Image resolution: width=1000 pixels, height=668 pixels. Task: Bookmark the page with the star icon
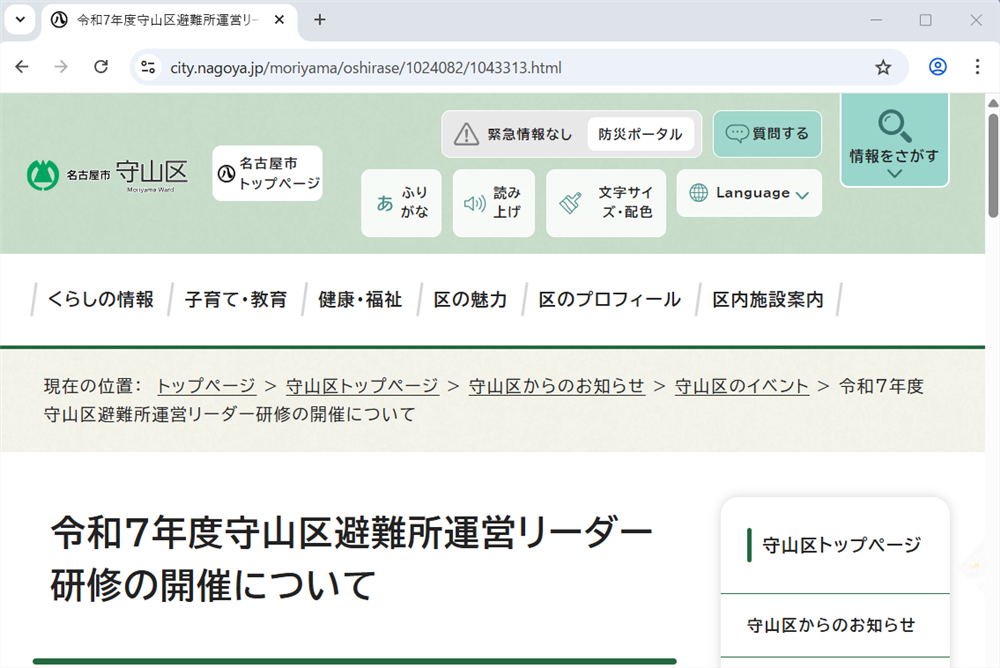coord(883,66)
